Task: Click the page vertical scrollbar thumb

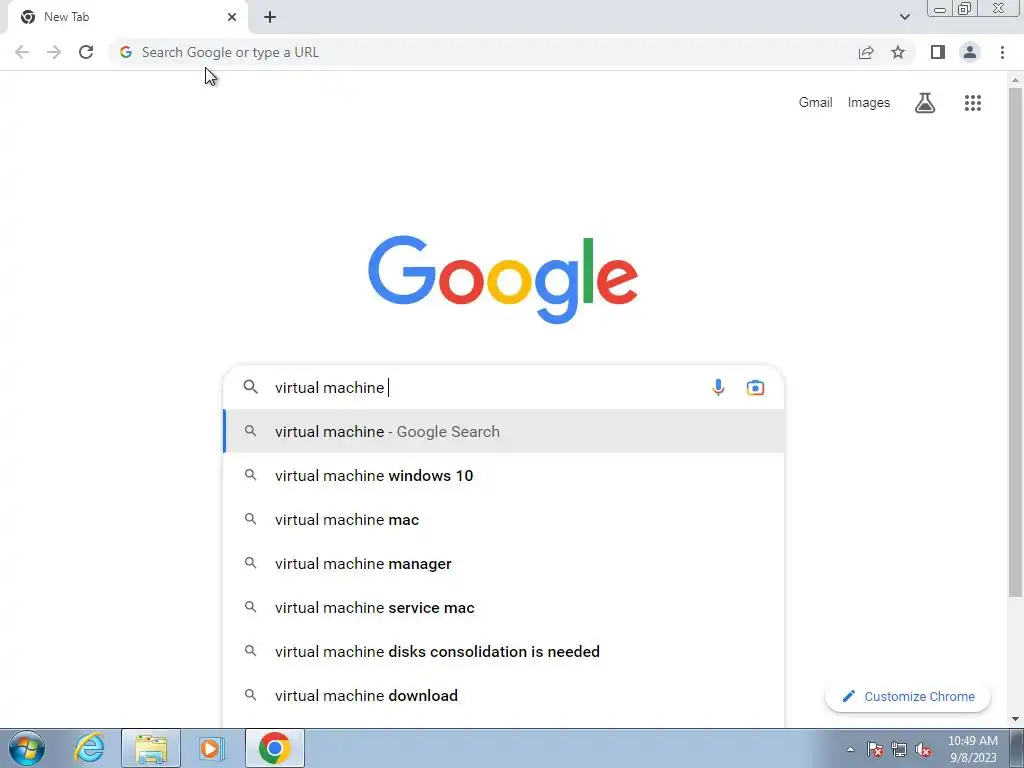Action: coord(1015,342)
